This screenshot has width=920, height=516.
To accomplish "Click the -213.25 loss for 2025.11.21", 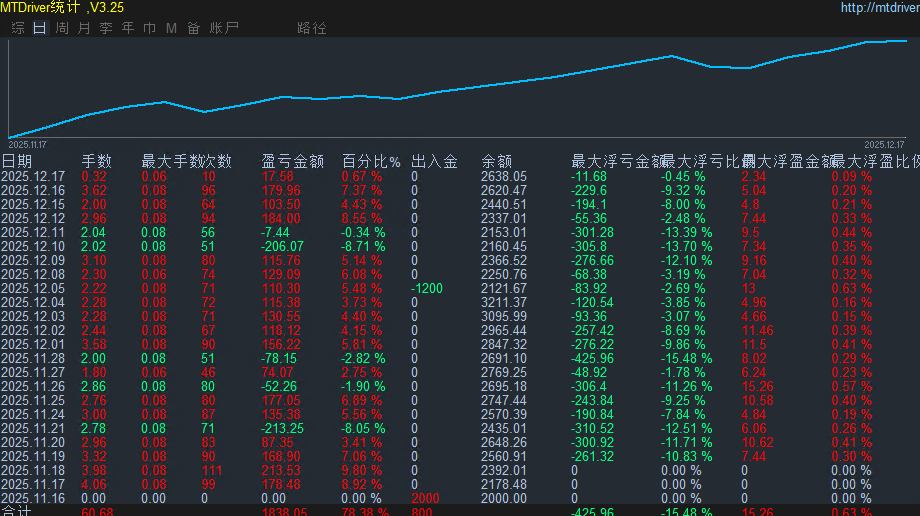I will (282, 429).
